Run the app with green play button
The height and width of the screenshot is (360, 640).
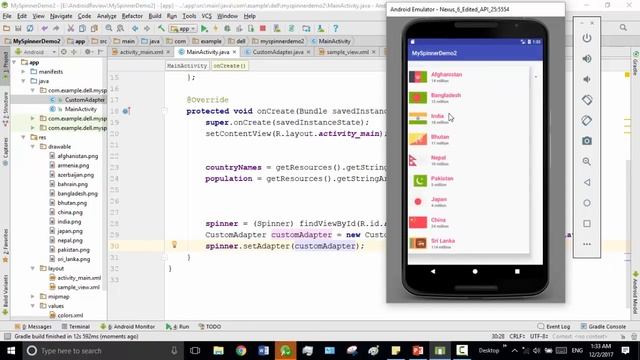click(204, 29)
